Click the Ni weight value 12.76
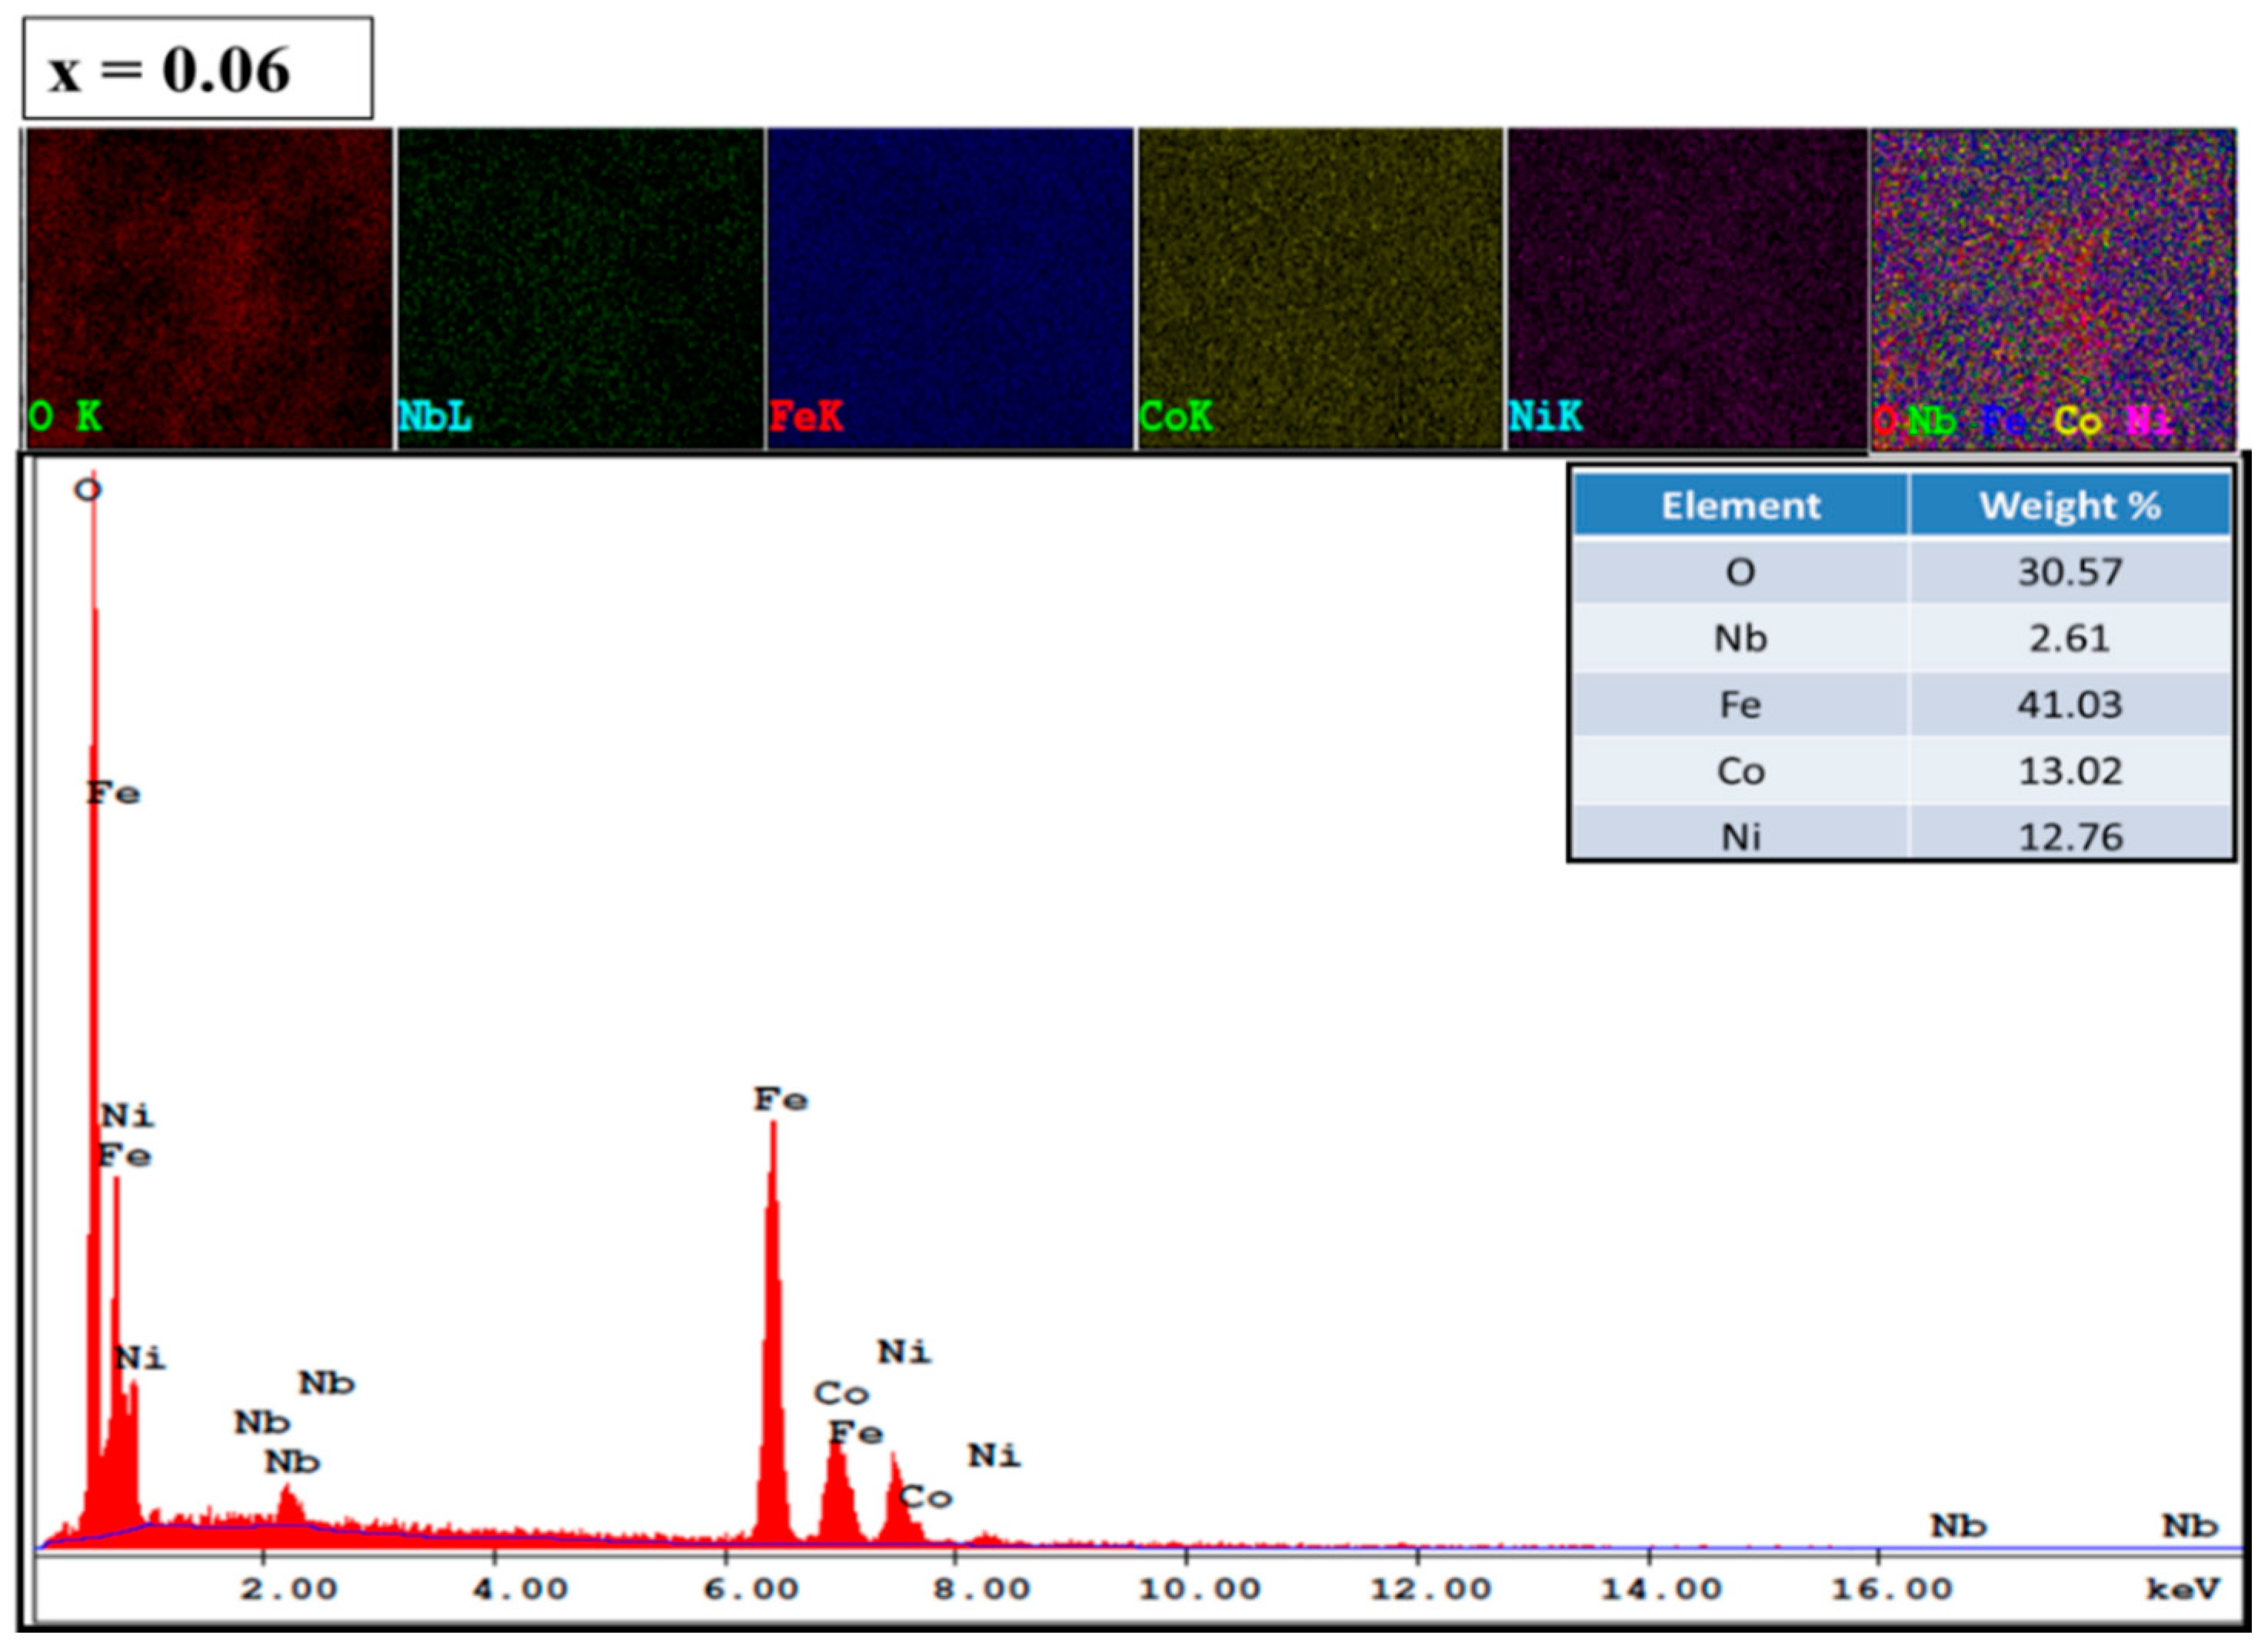2268x1649 pixels. (x=2069, y=836)
